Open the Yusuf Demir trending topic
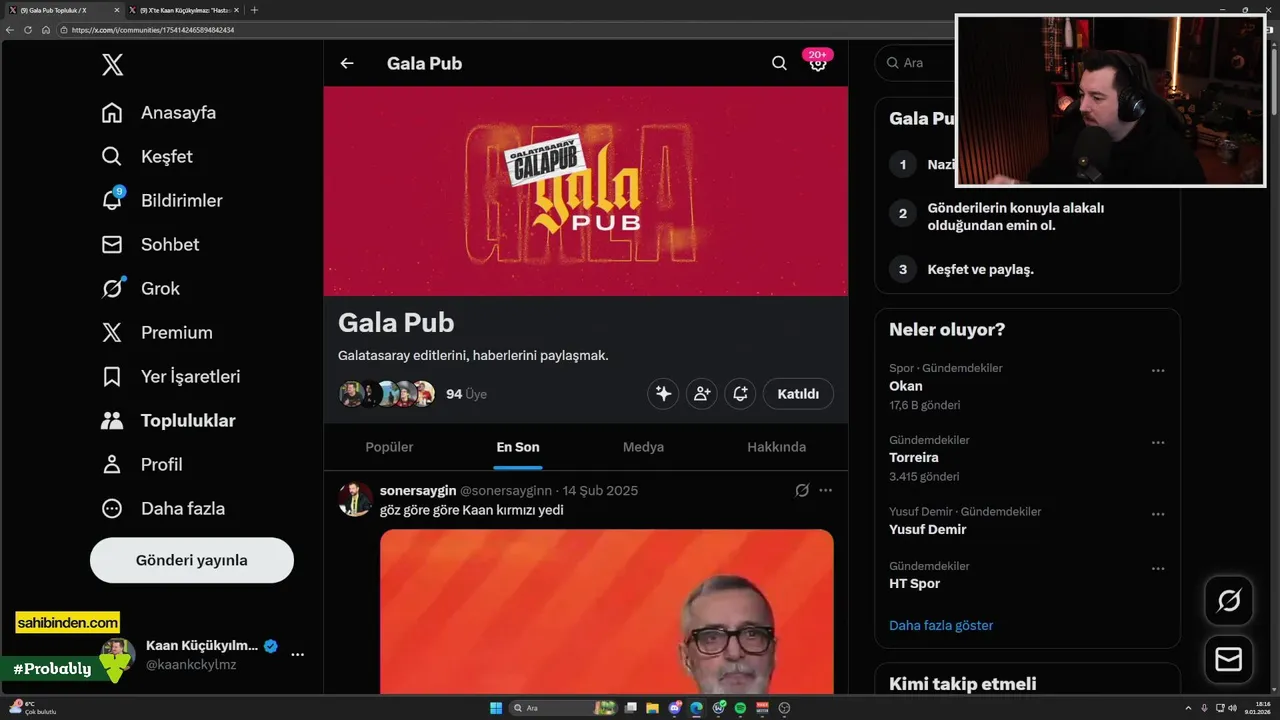1280x720 pixels. point(928,530)
